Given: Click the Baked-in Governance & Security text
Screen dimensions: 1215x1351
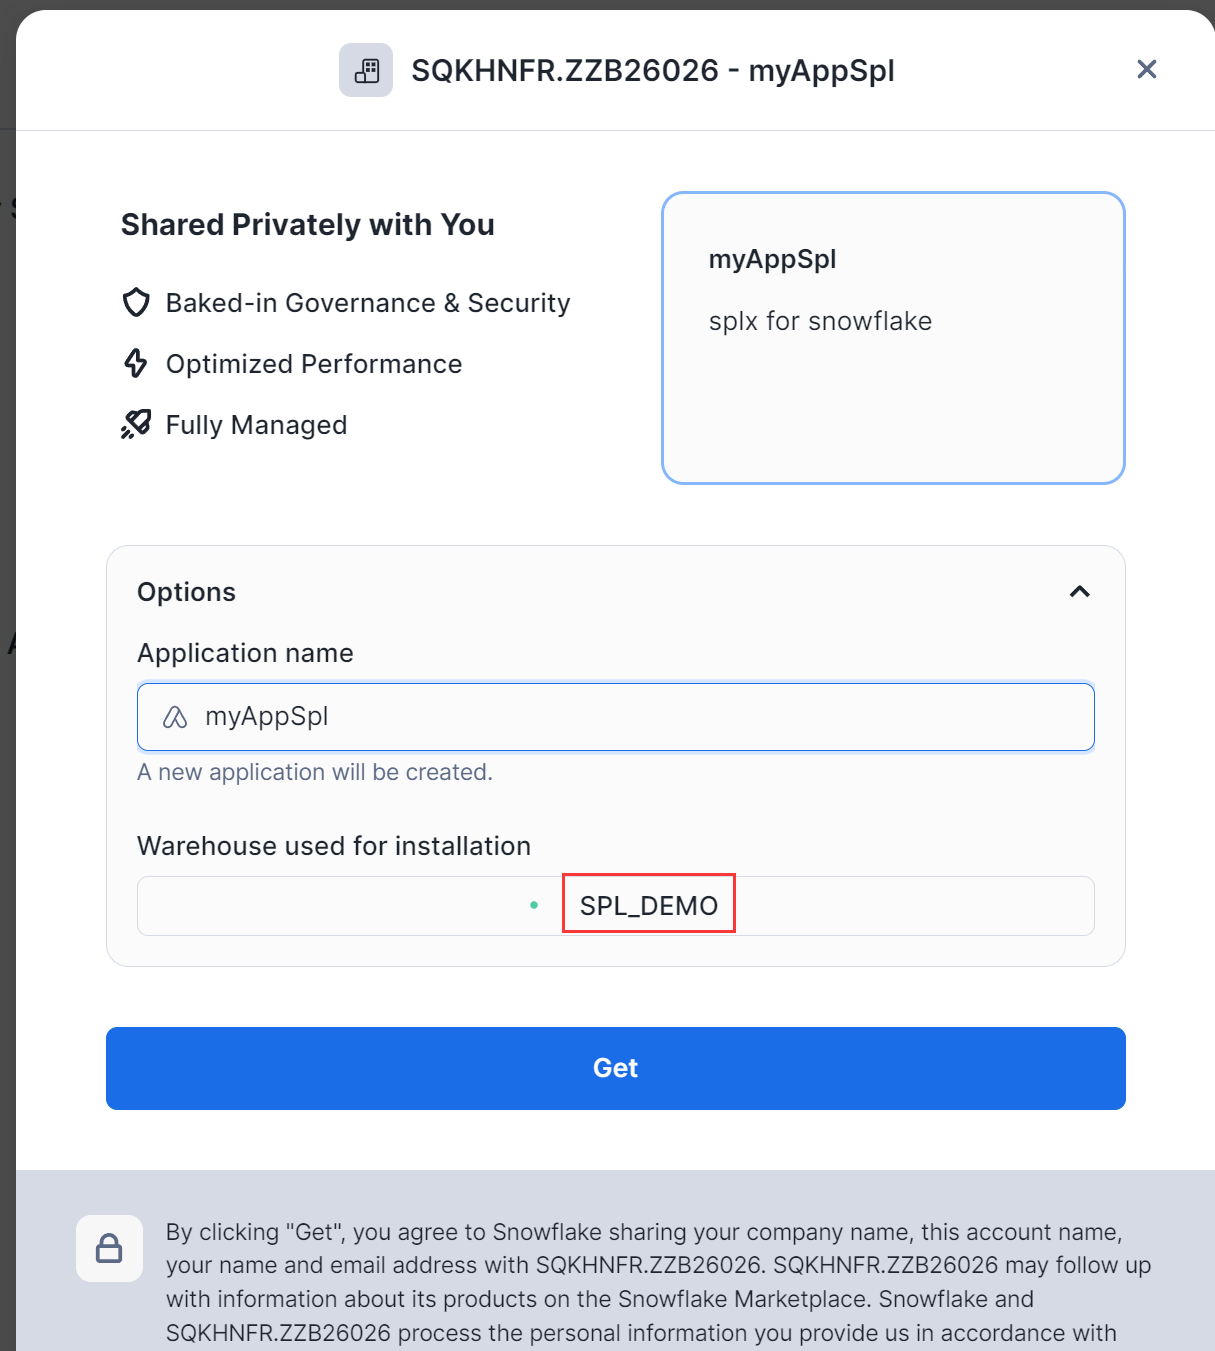Looking at the screenshot, I should coord(368,303).
